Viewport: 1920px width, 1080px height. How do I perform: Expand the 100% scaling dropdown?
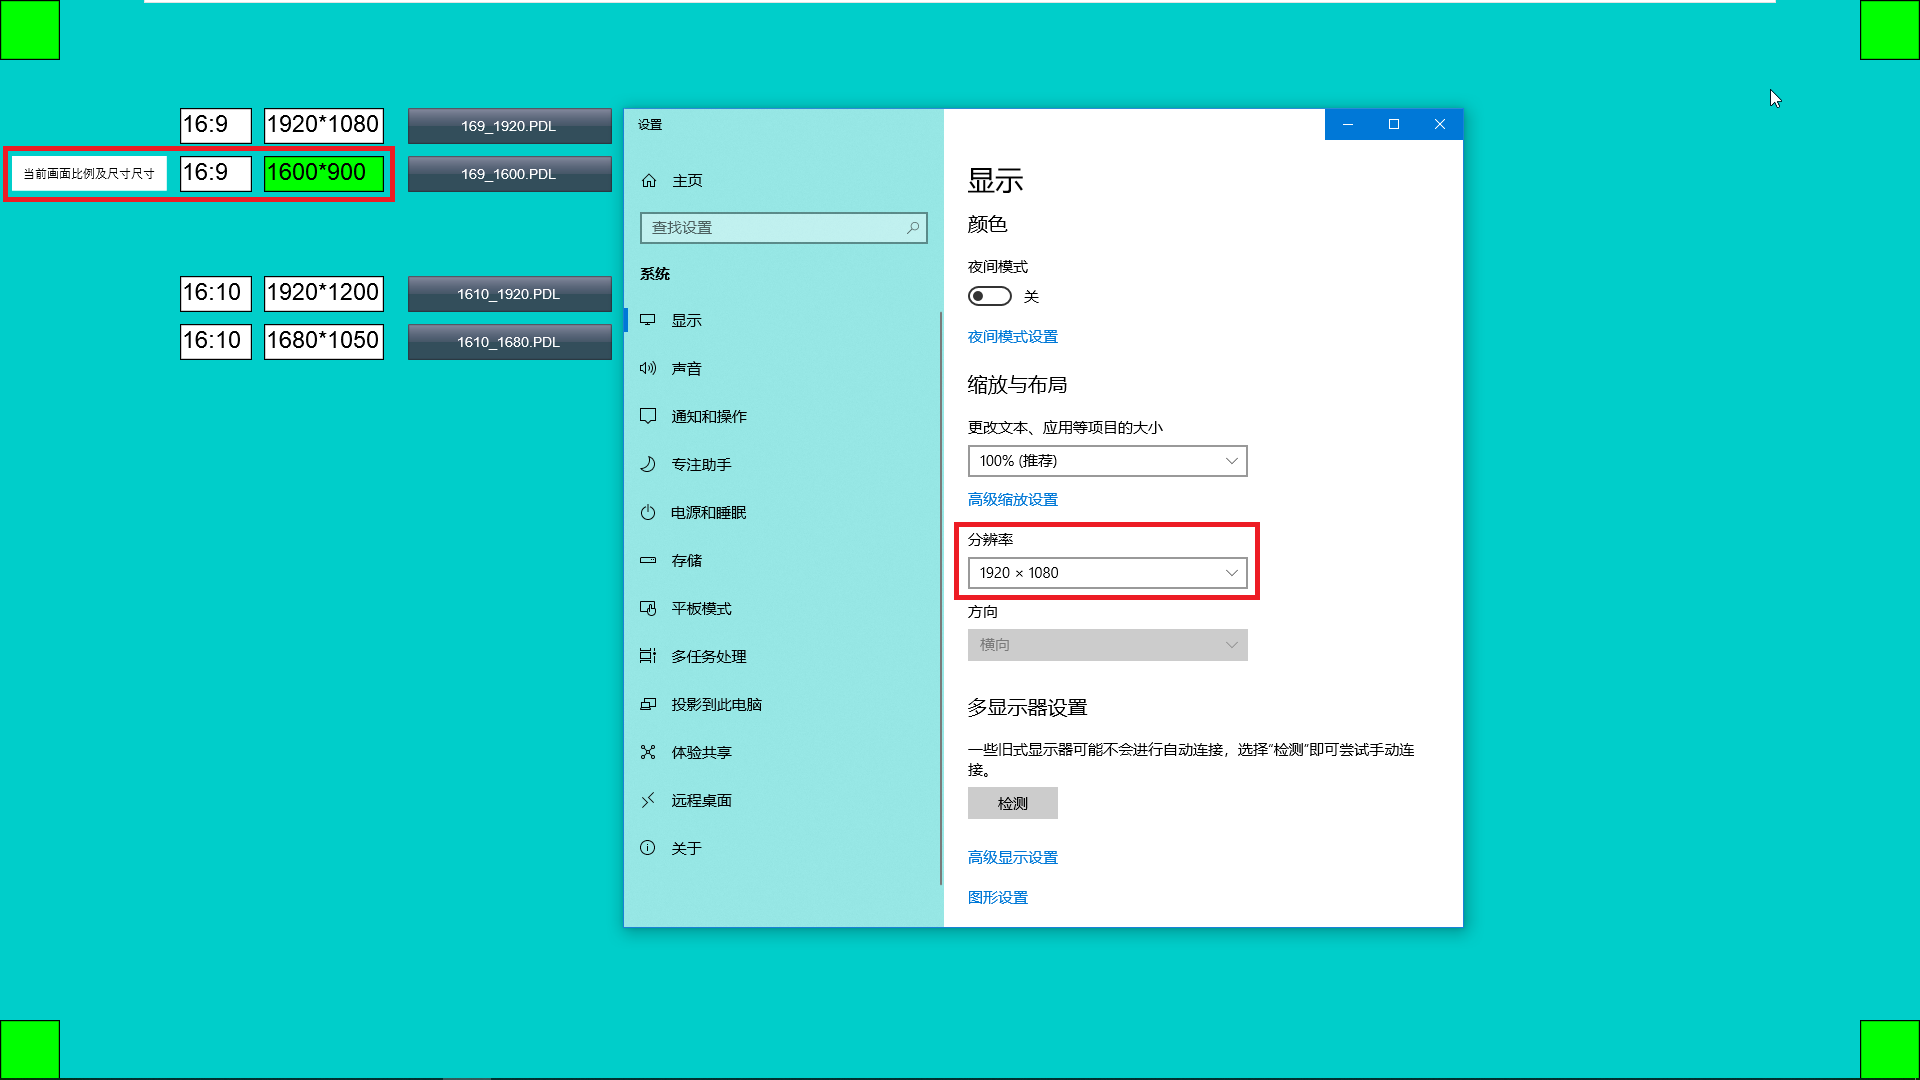1107,461
